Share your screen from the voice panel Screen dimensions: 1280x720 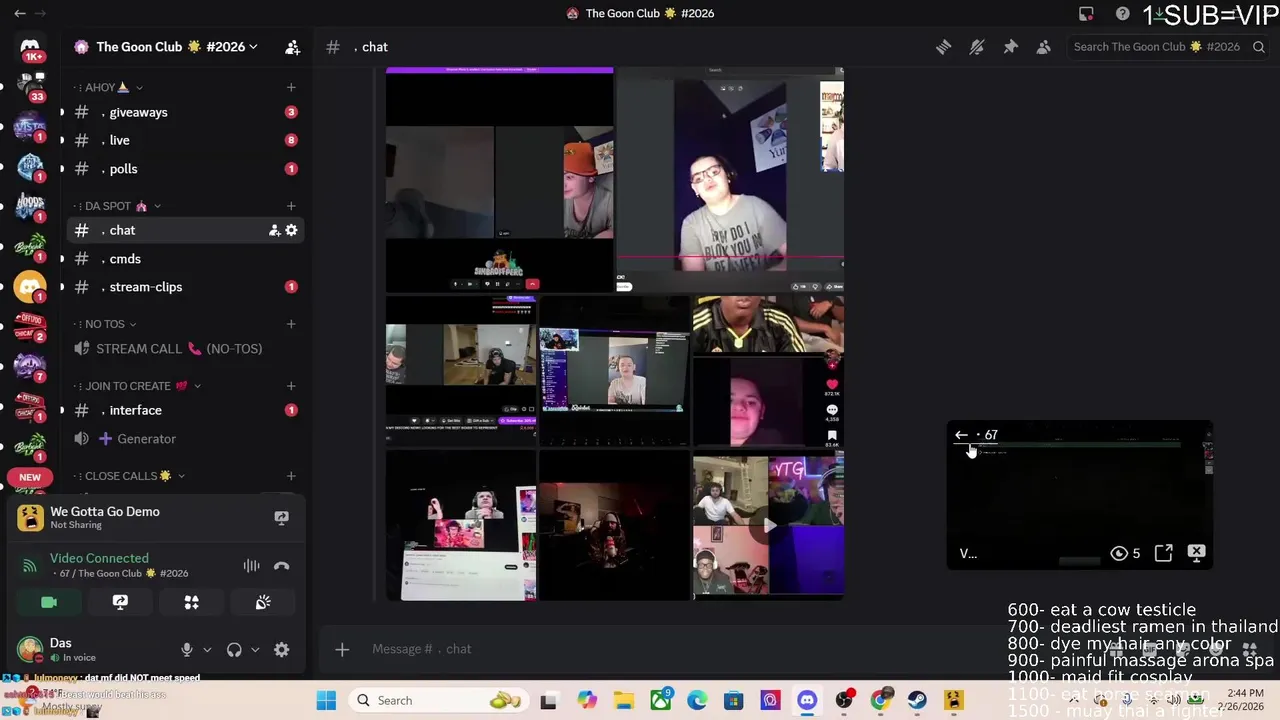(120, 602)
